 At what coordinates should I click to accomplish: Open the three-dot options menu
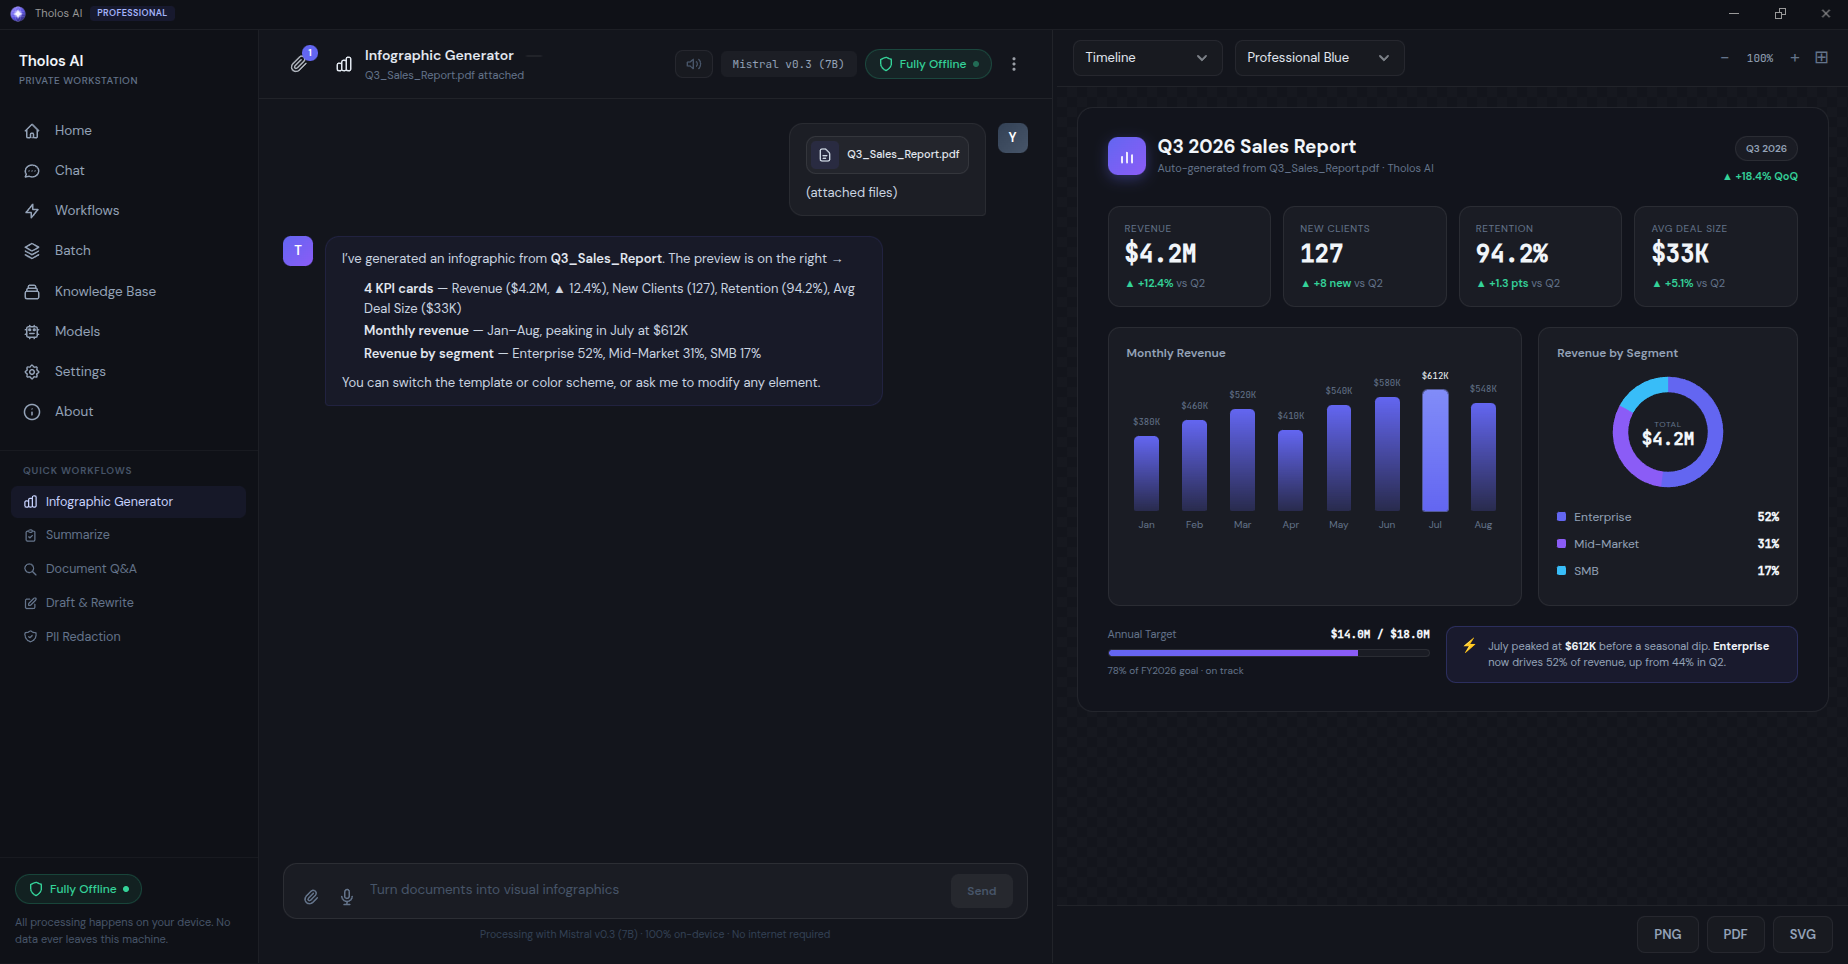click(x=1014, y=64)
